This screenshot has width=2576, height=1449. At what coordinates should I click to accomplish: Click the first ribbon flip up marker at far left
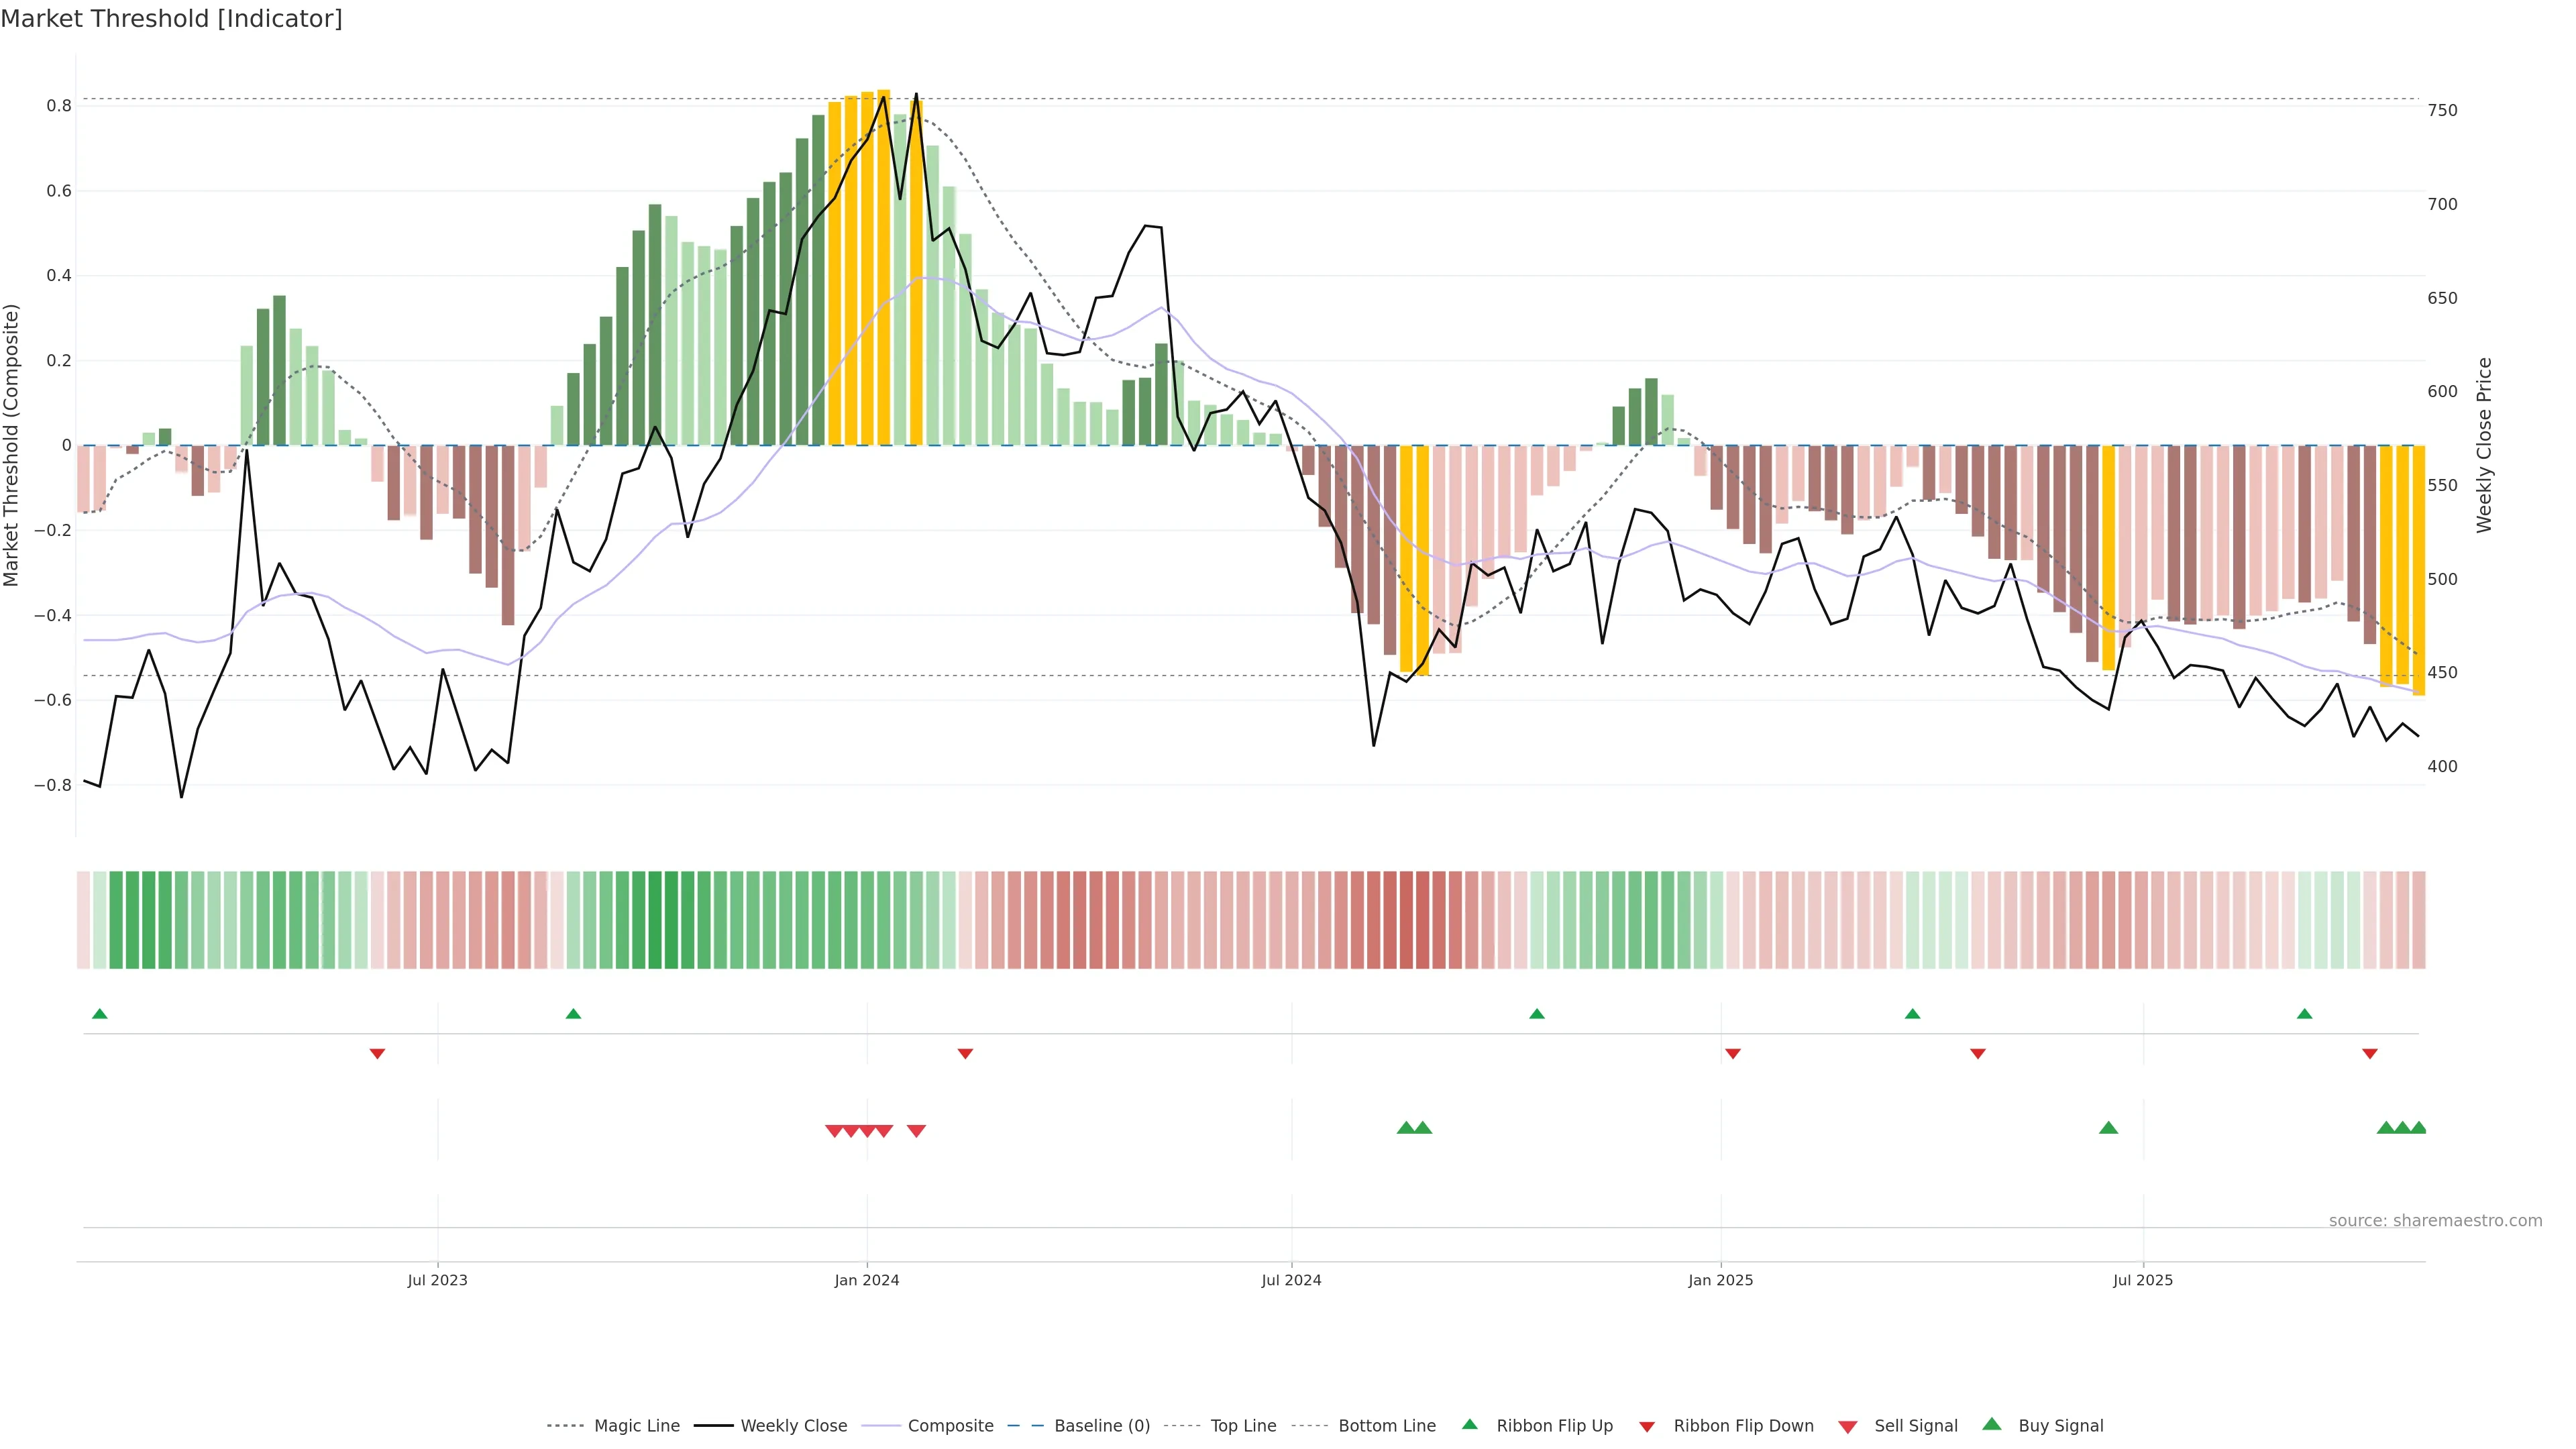tap(99, 1014)
